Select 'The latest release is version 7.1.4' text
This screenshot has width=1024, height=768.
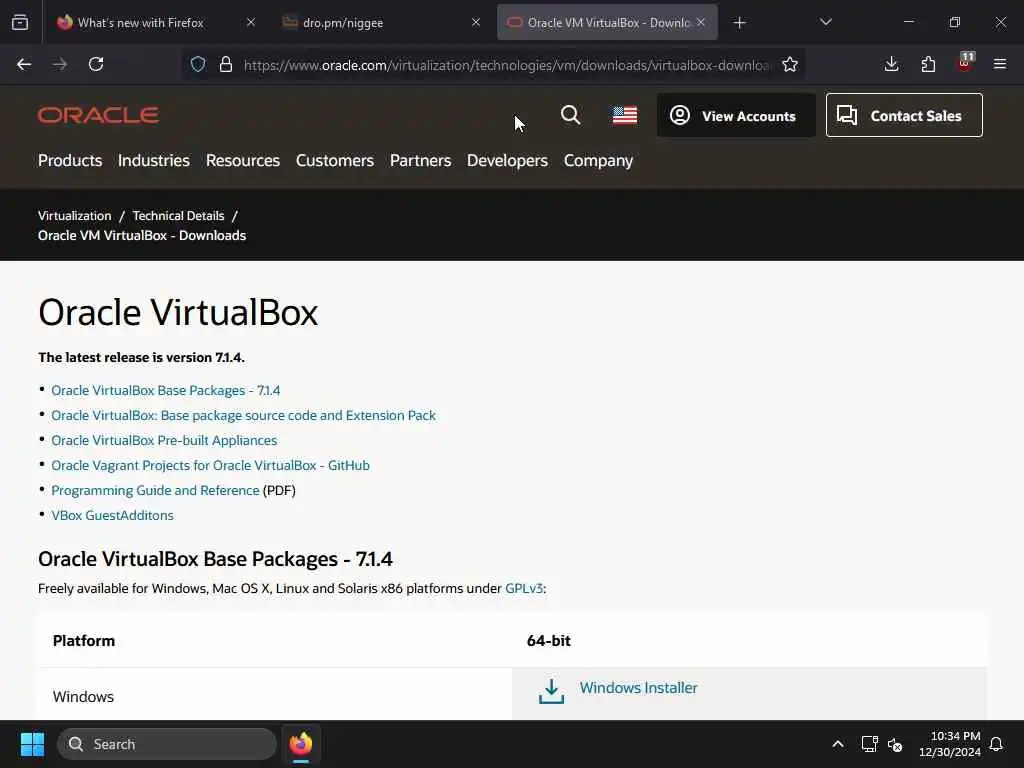(x=141, y=358)
